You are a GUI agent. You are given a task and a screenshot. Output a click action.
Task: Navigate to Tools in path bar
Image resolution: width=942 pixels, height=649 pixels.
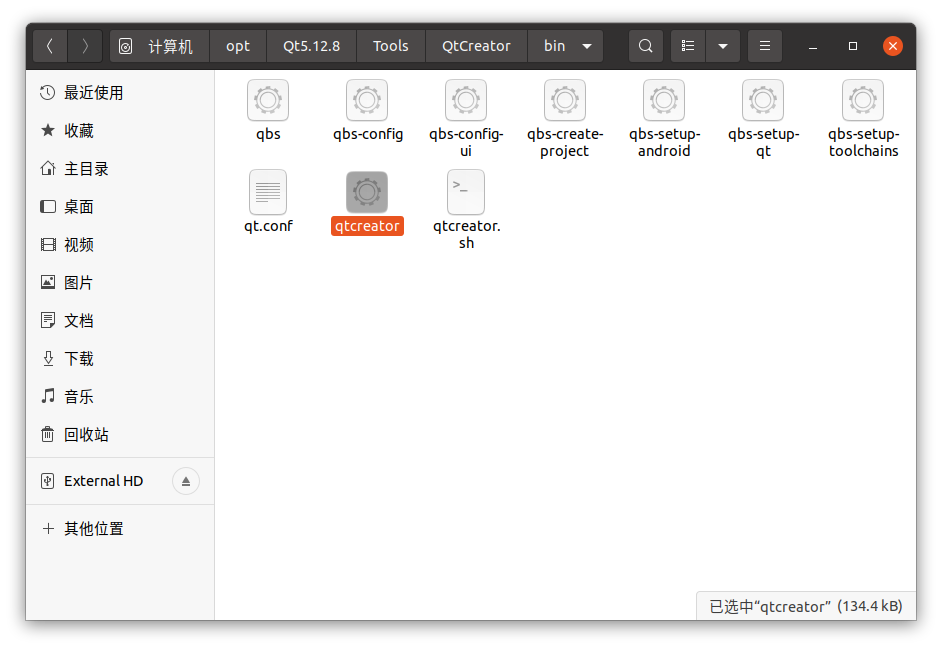pos(390,46)
